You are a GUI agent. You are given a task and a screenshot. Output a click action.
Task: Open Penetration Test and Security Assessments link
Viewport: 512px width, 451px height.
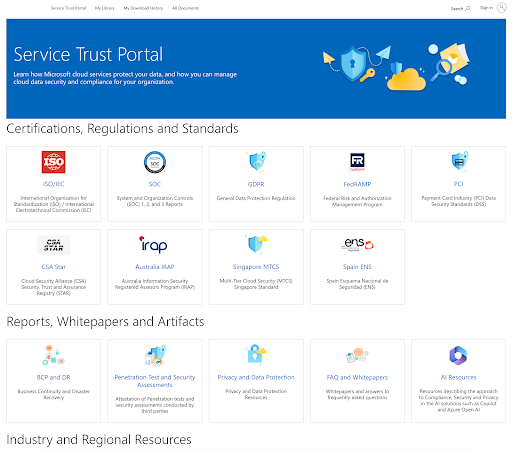(x=155, y=381)
